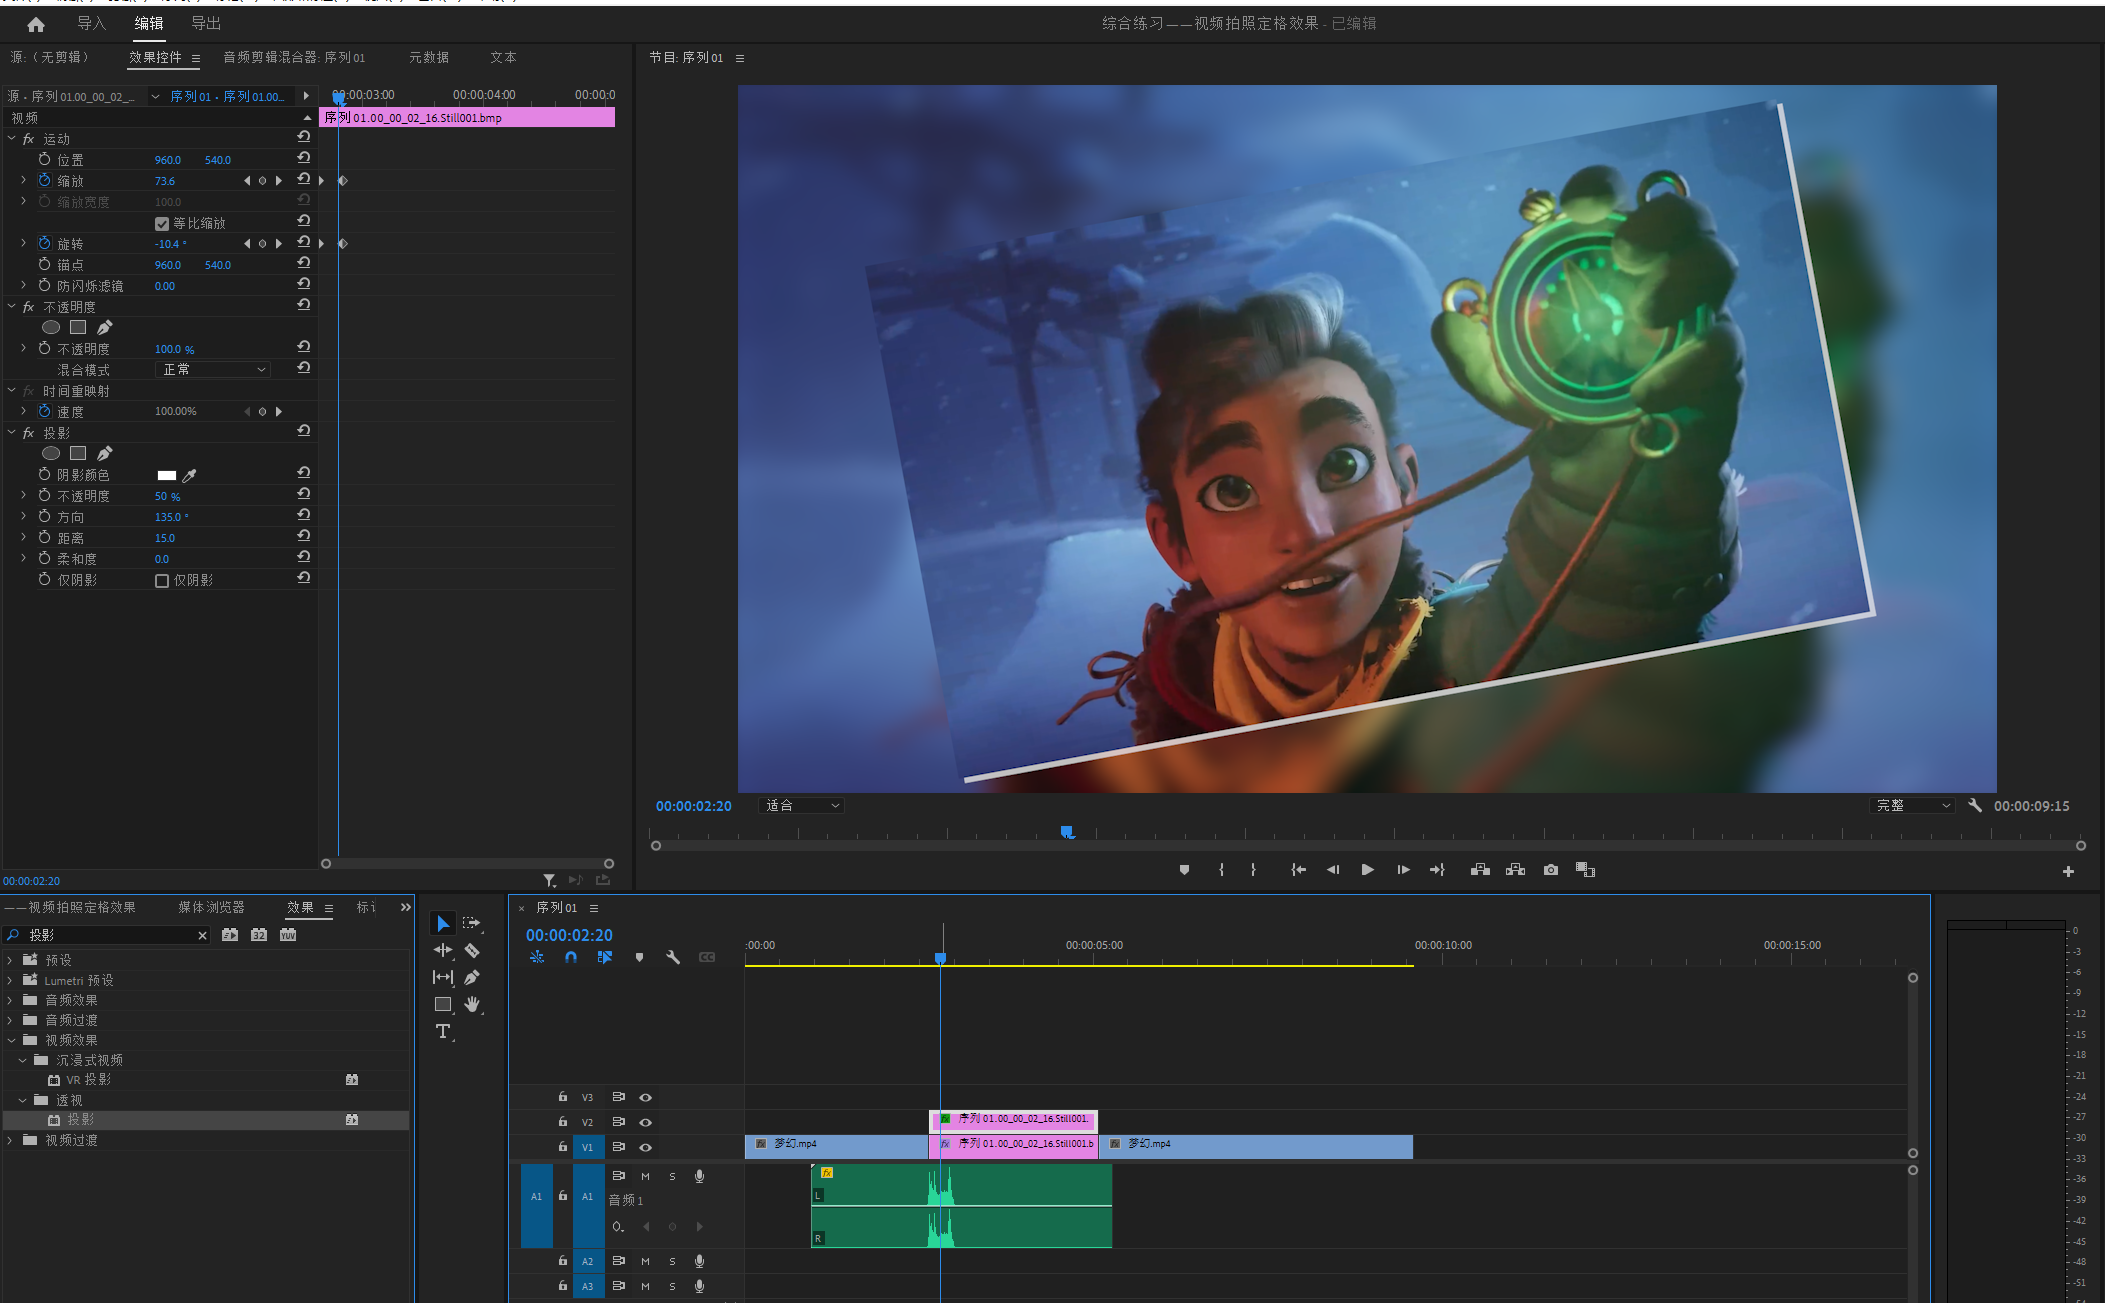Uncheck the 等比缩放 uniform scale checkbox
The width and height of the screenshot is (2105, 1303).
pos(162,223)
